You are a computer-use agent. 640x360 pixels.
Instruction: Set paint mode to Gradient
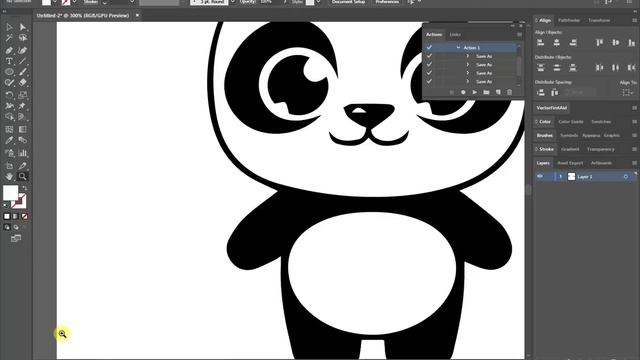tap(16, 216)
